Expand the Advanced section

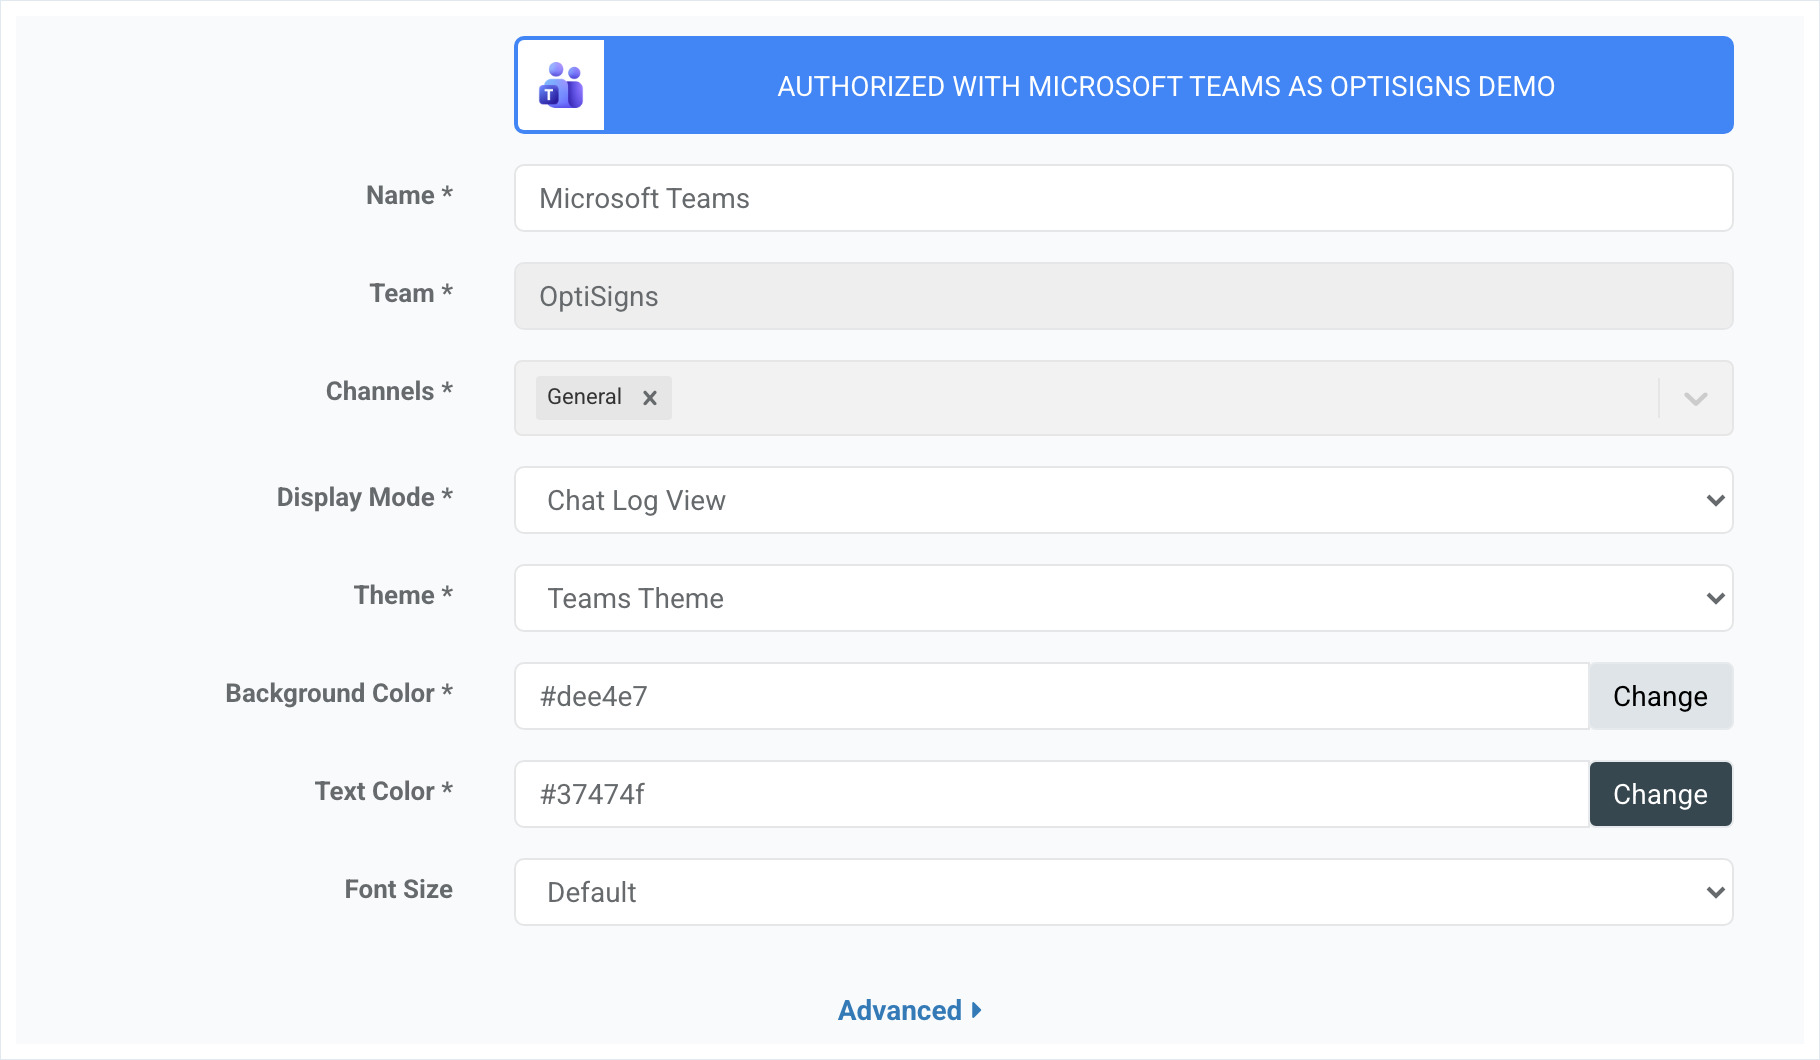pos(909,1010)
